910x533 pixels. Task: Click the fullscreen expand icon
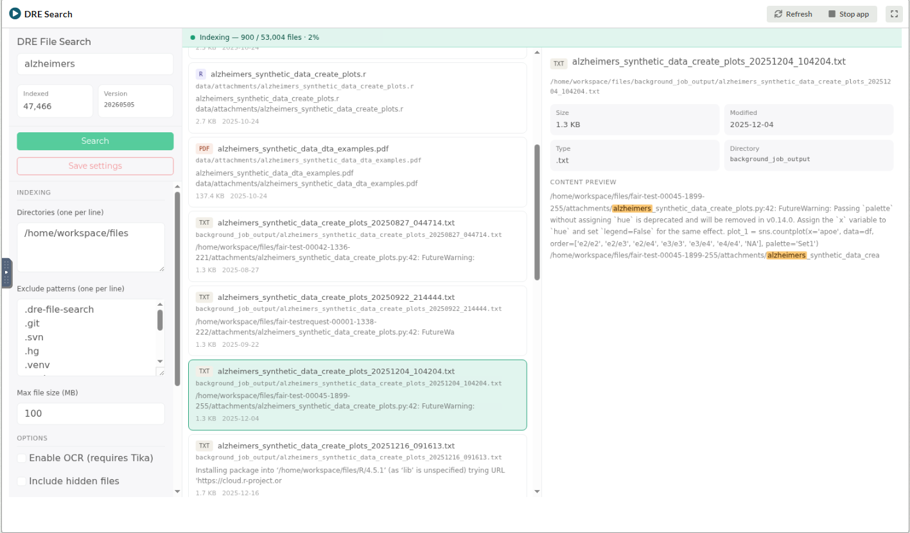pos(894,14)
